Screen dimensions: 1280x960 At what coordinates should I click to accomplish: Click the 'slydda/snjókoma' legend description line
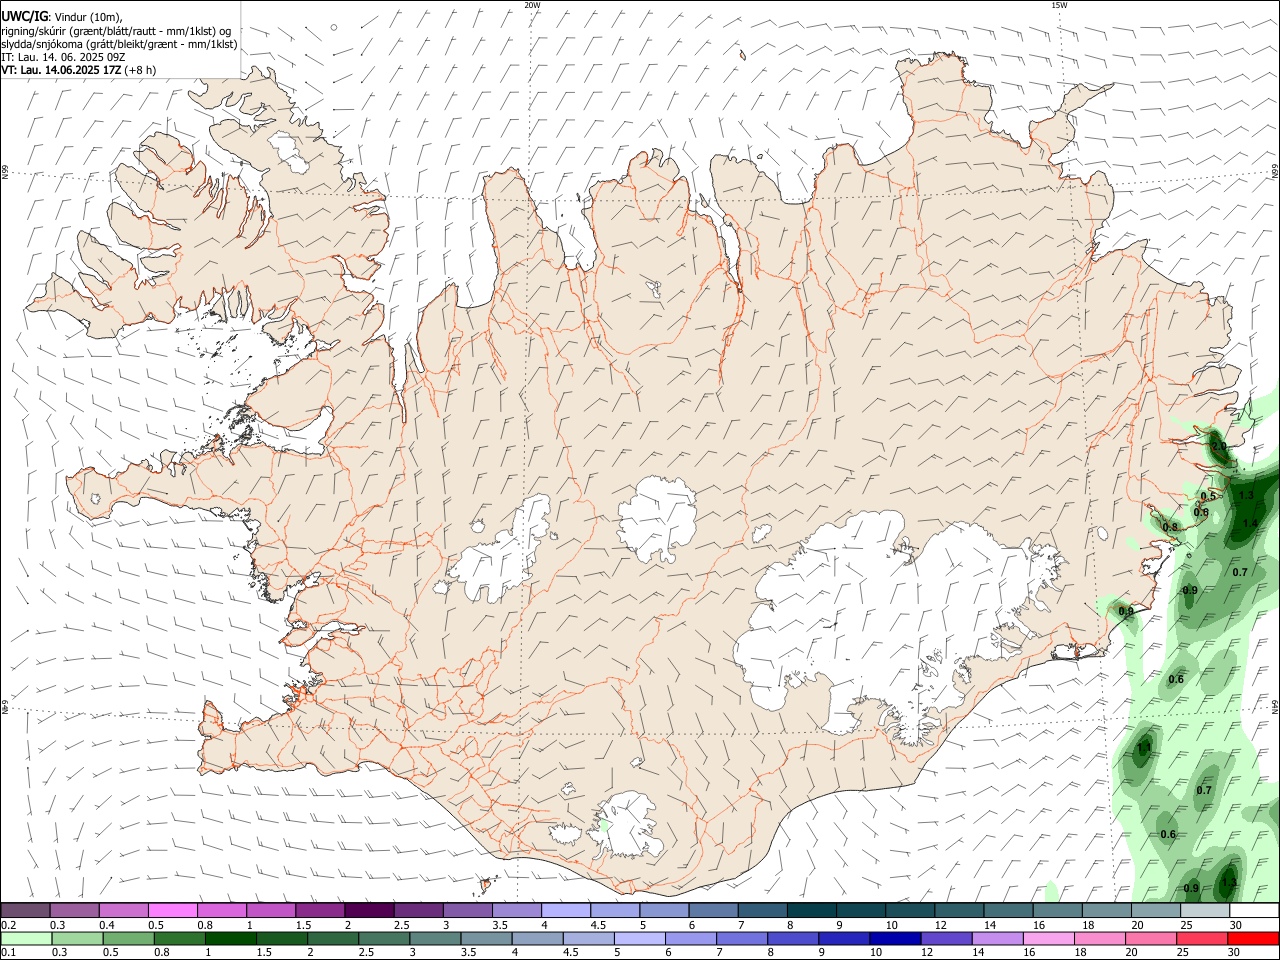tap(119, 44)
